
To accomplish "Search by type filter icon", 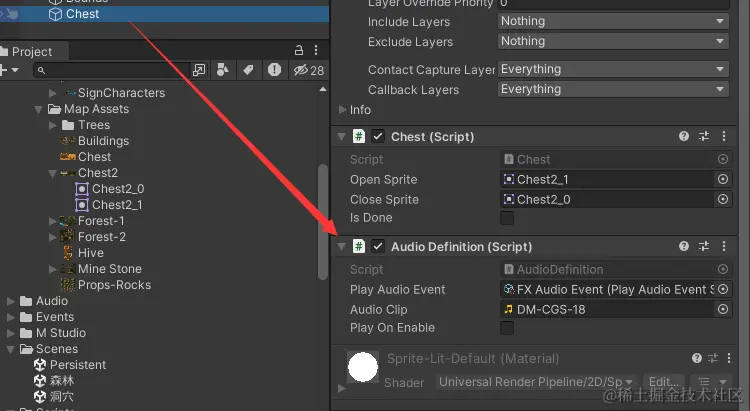I will 222,70.
